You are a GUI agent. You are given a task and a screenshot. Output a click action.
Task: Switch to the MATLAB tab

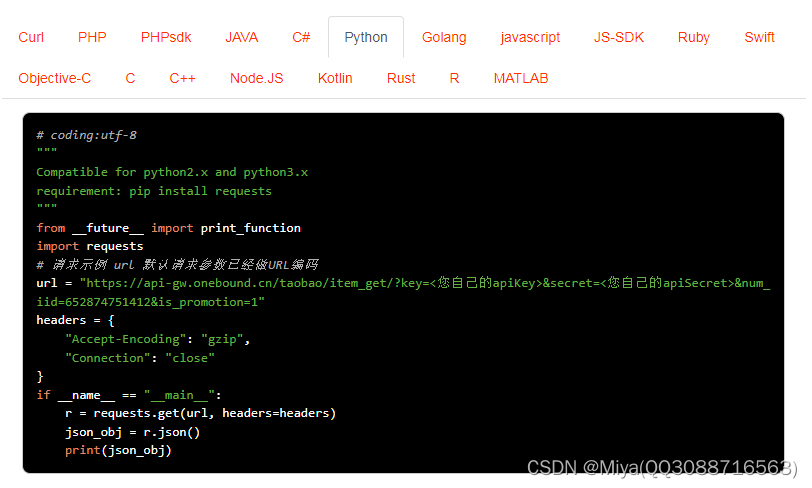[x=521, y=78]
